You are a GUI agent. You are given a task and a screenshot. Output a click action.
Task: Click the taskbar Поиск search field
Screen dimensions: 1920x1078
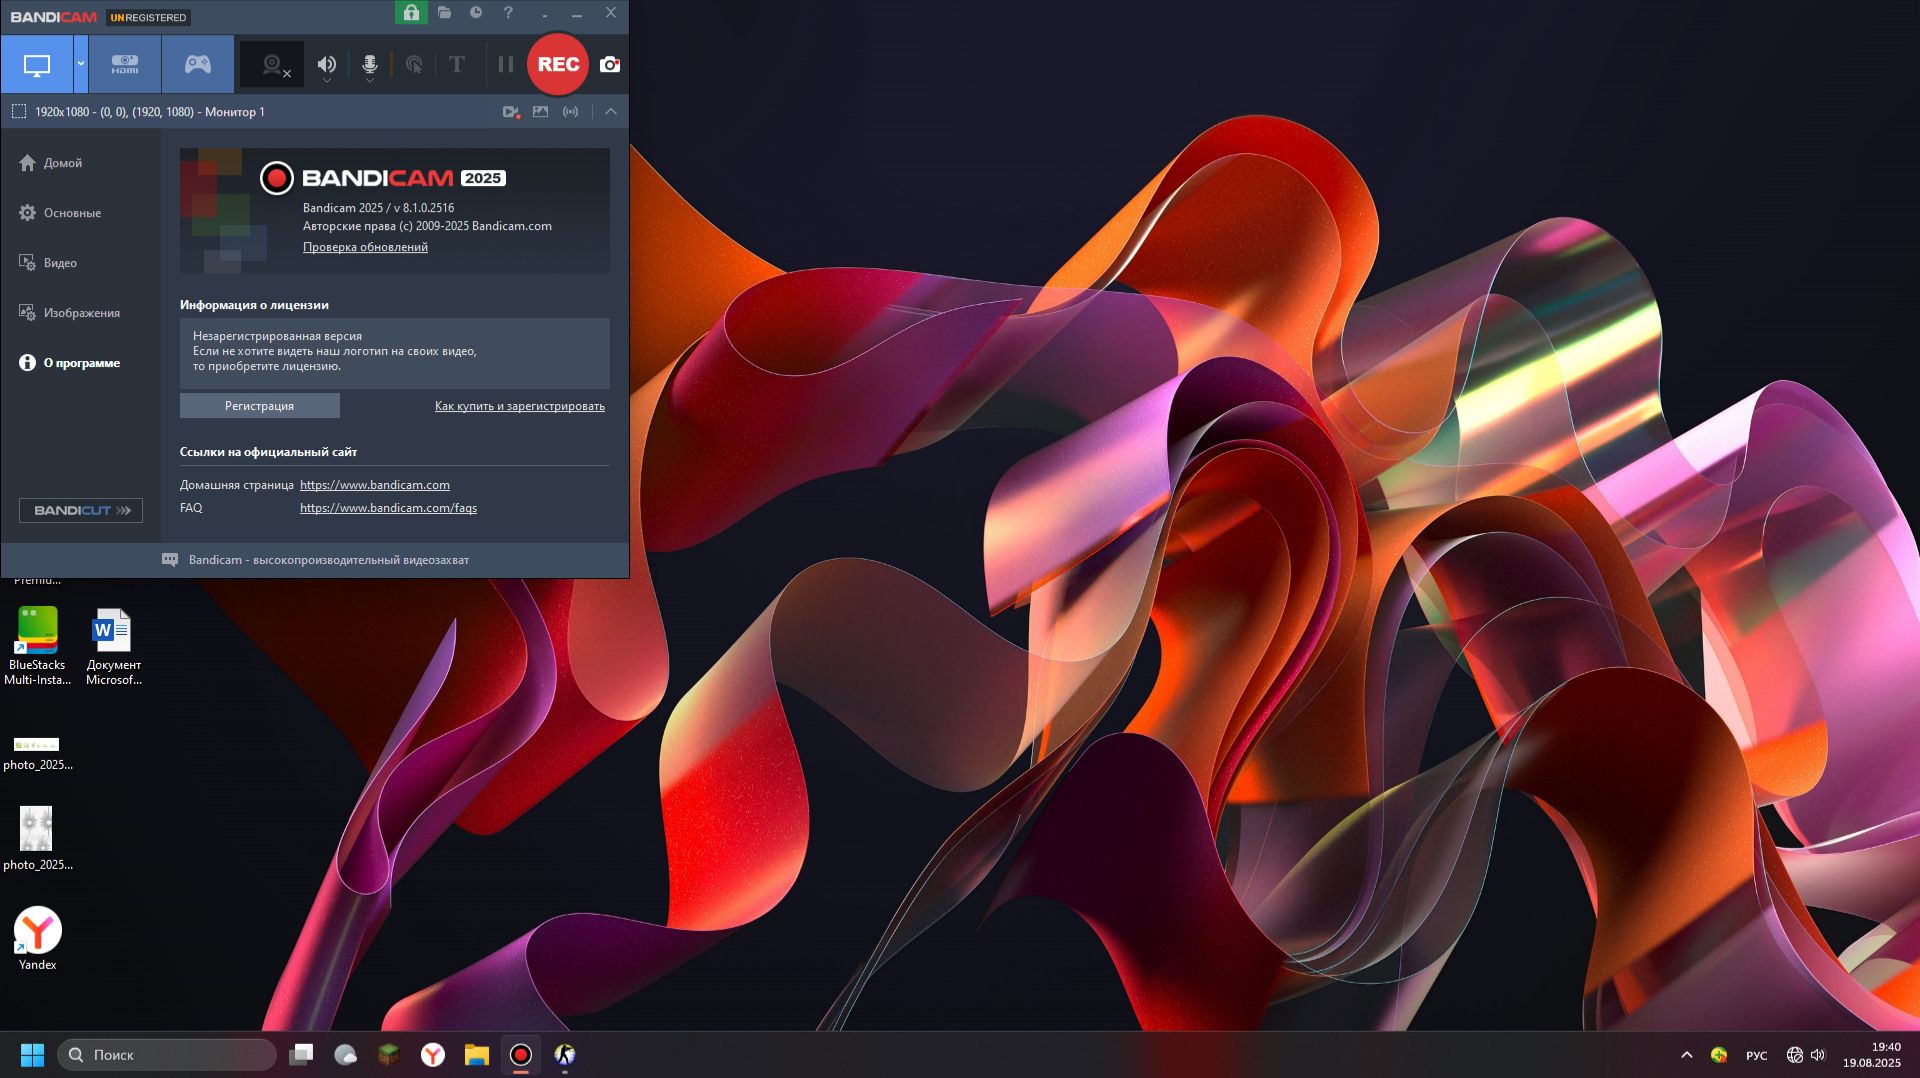point(167,1055)
